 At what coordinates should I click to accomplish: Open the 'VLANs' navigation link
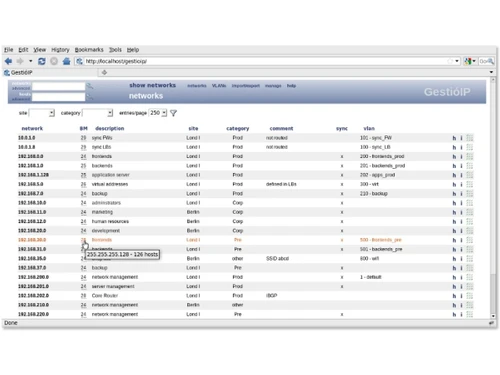(219, 86)
